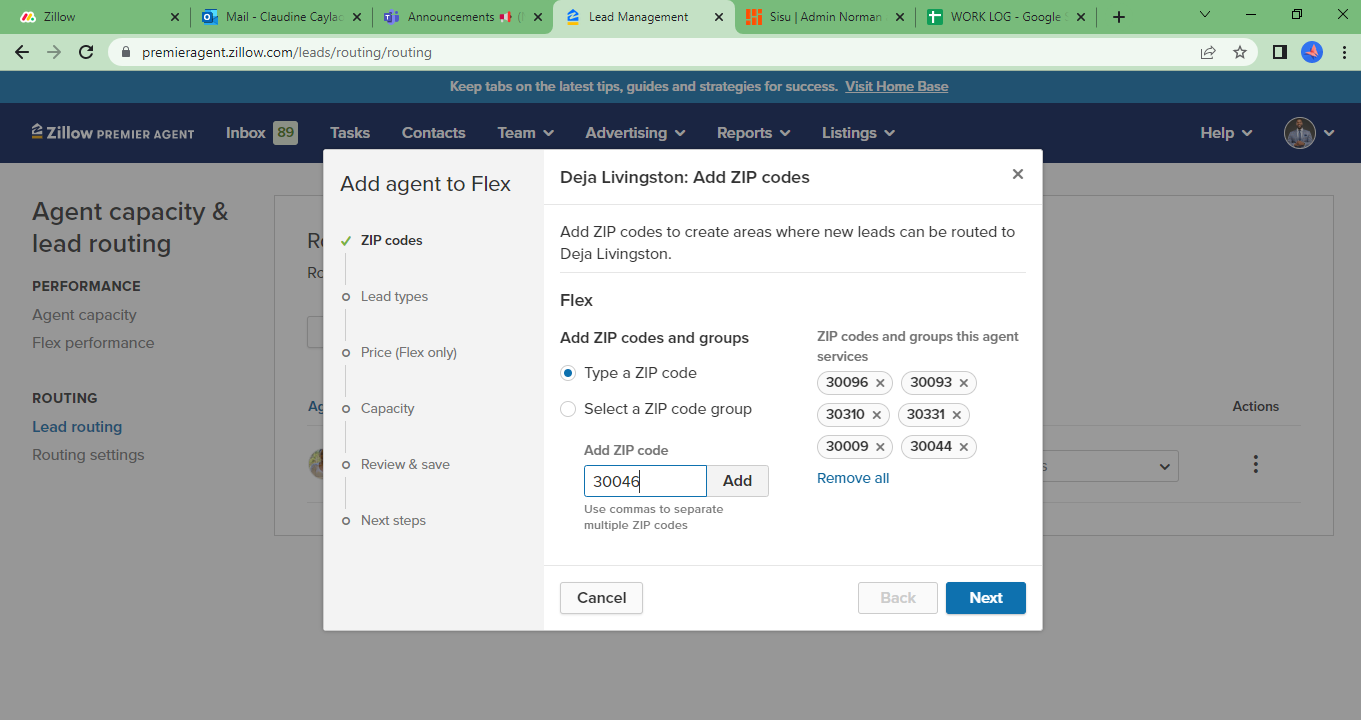The width and height of the screenshot is (1361, 720).
Task: Close the Add ZIP codes dialog
Action: (x=1018, y=174)
